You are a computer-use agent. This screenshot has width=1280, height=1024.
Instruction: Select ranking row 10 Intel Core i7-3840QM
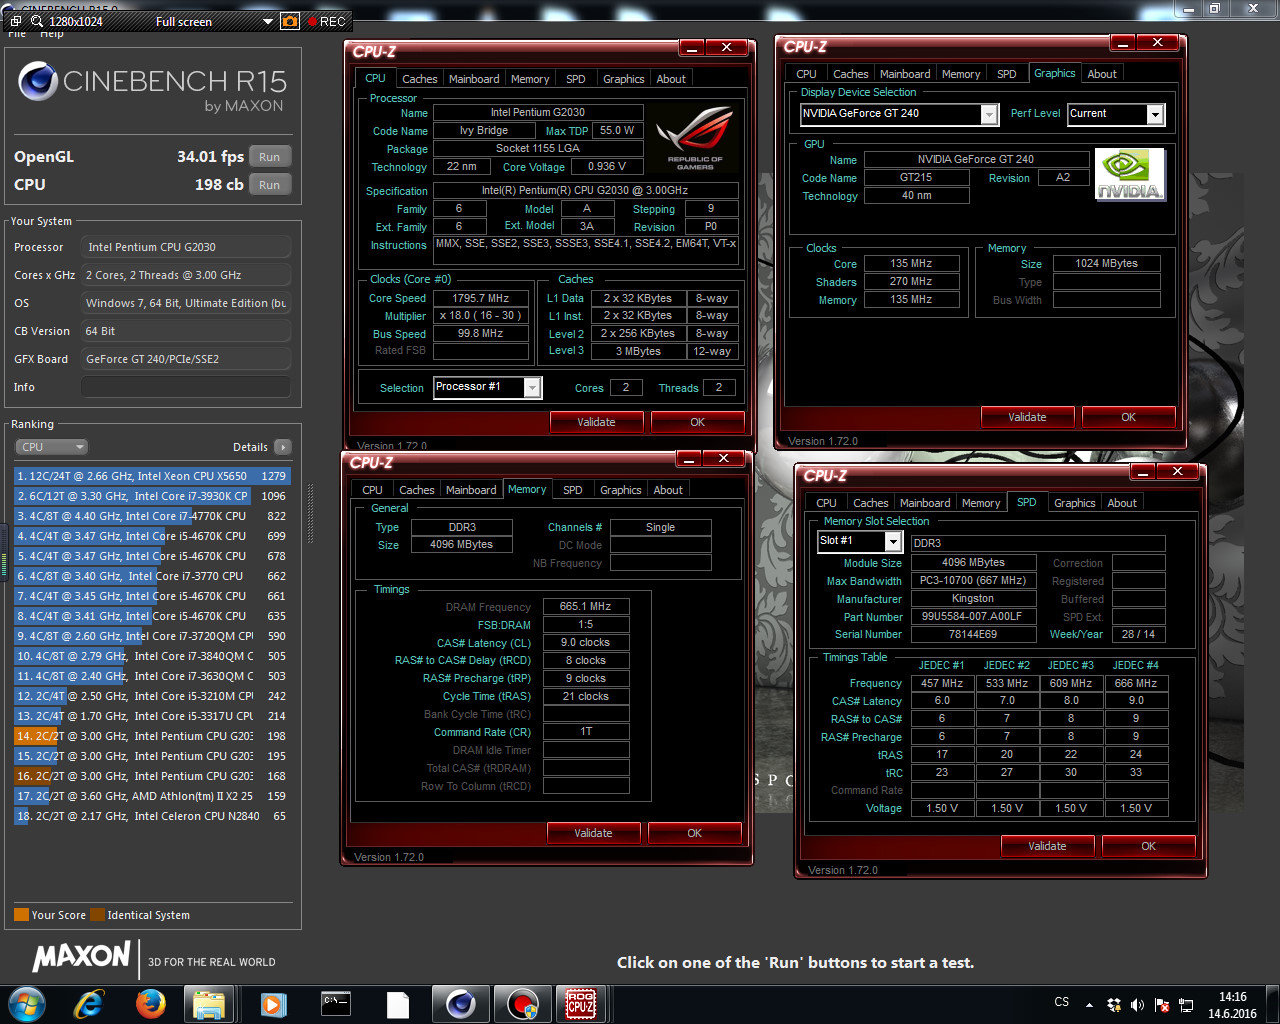(x=152, y=656)
